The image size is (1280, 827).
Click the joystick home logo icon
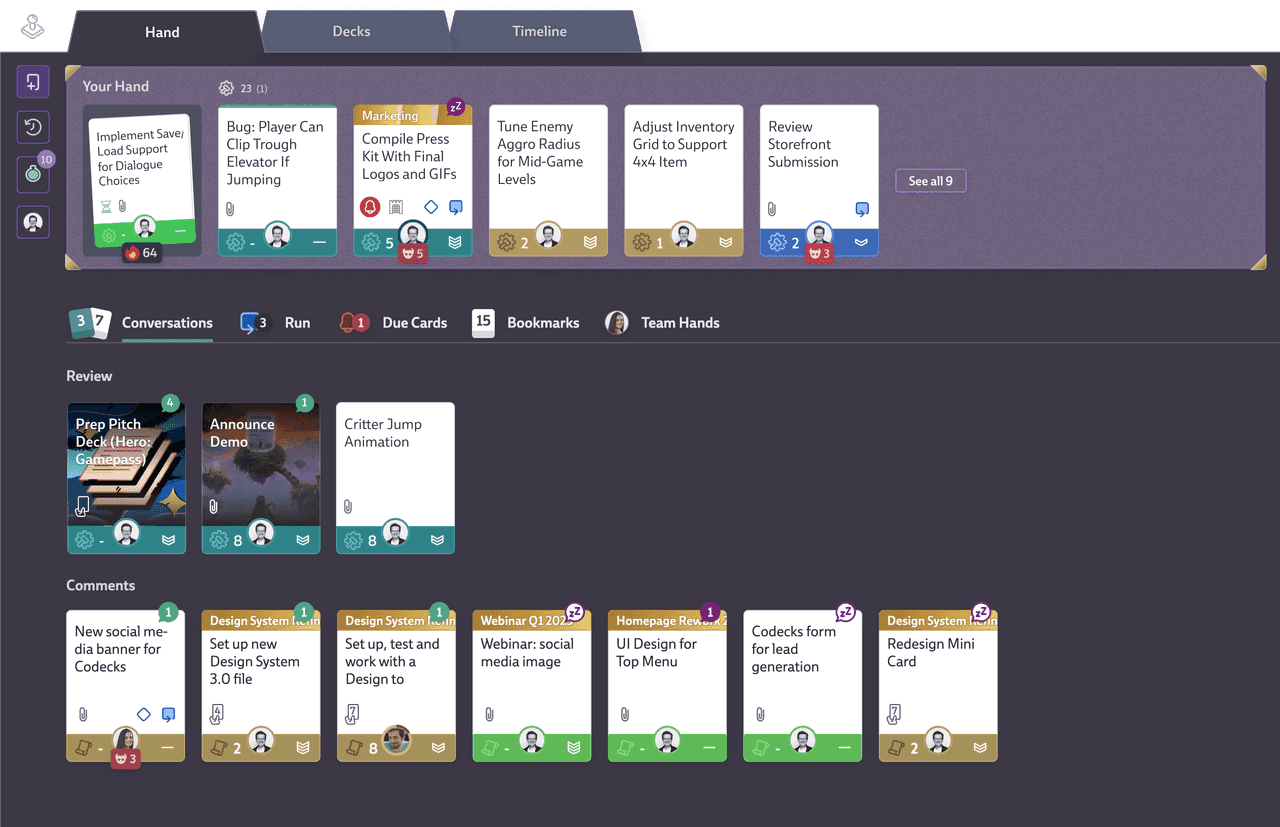point(33,27)
